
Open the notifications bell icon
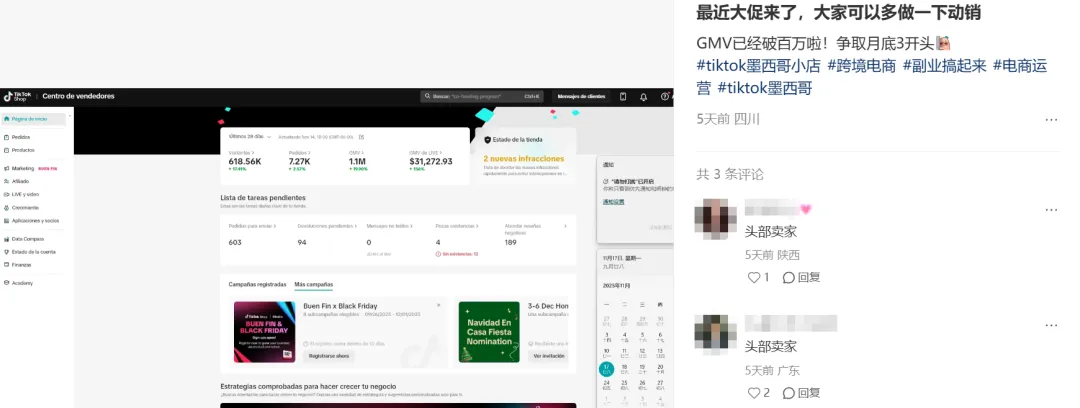tap(643, 96)
